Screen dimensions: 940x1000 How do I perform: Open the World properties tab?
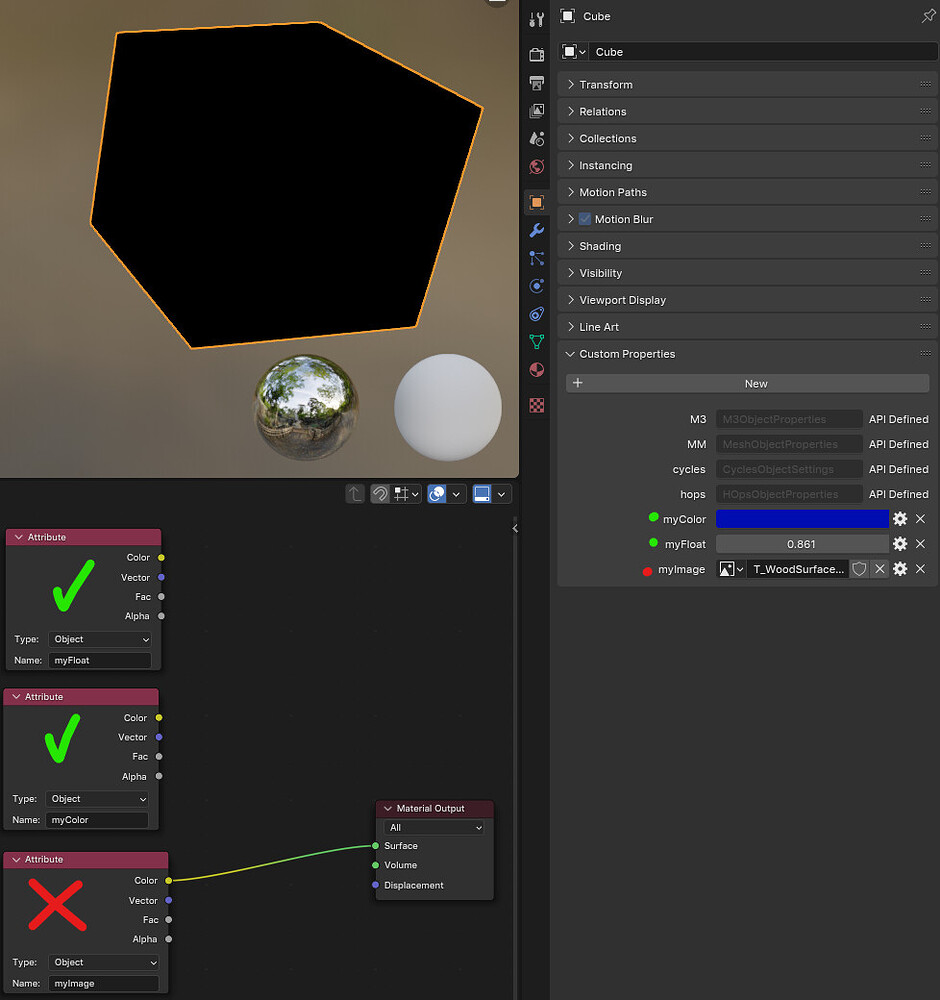pyautogui.click(x=537, y=166)
